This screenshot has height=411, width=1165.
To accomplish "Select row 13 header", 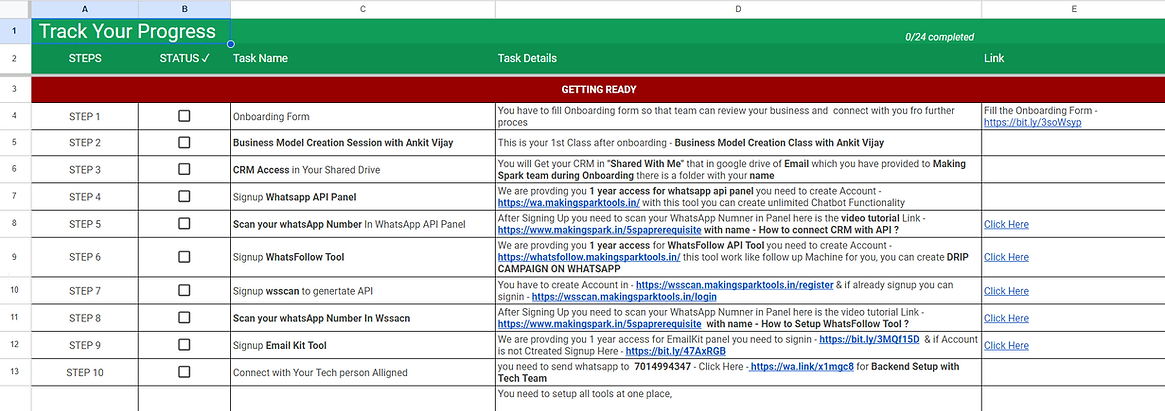I will pos(16,372).
